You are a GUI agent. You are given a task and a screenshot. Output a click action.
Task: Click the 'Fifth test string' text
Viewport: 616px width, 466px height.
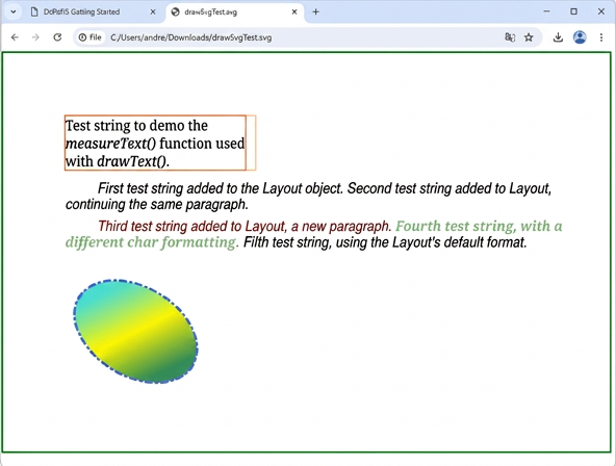pos(385,242)
